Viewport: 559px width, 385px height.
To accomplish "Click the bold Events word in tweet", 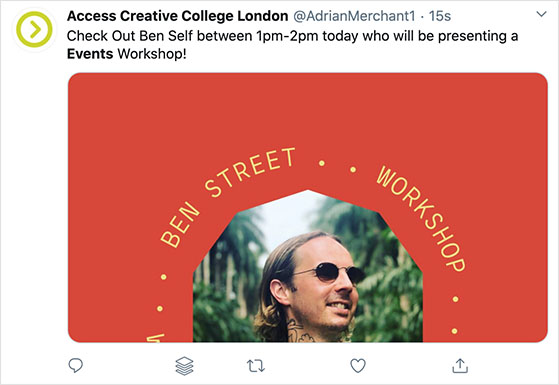I will 90,54.
